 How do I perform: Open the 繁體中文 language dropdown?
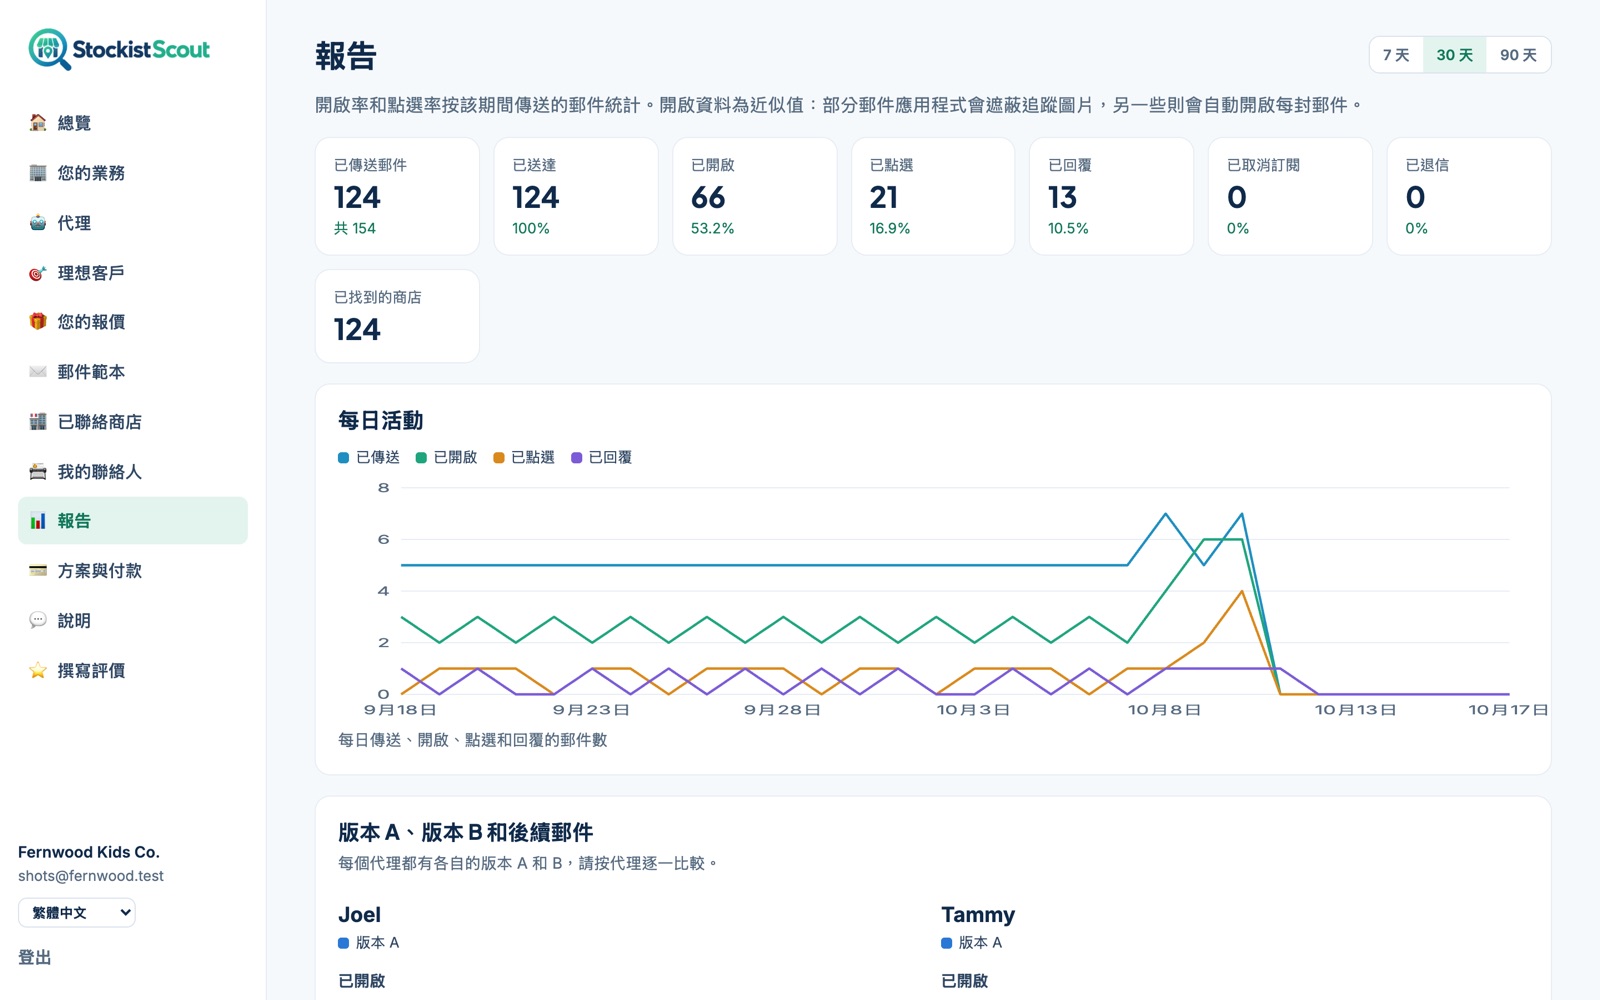point(77,913)
